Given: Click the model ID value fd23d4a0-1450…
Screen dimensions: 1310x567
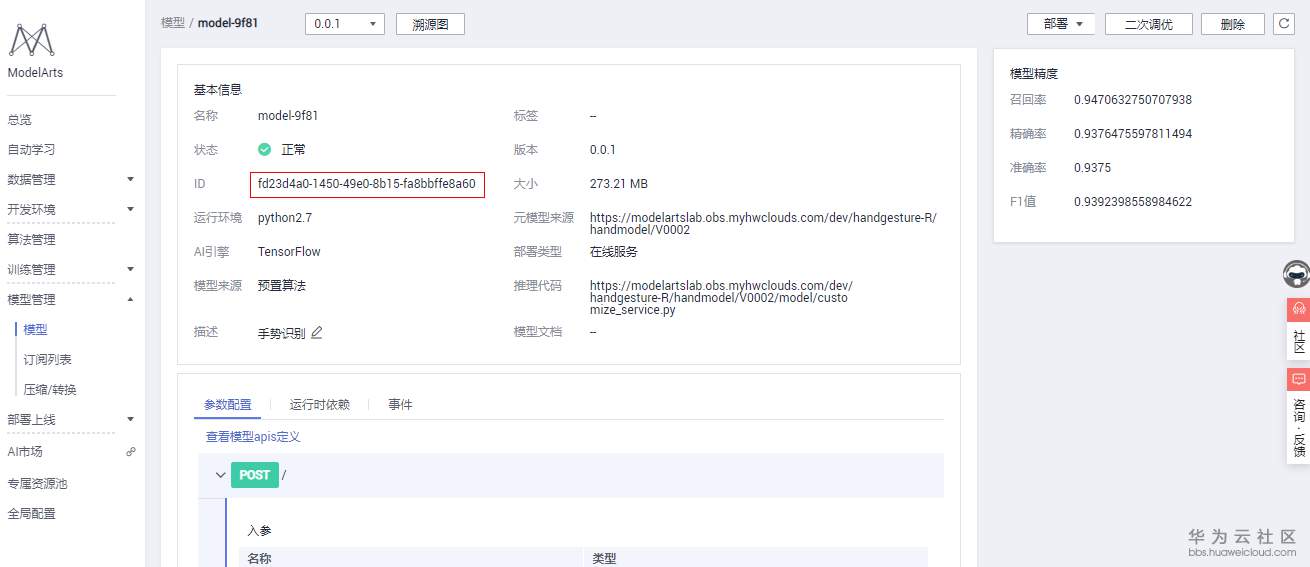Looking at the screenshot, I should coord(367,184).
